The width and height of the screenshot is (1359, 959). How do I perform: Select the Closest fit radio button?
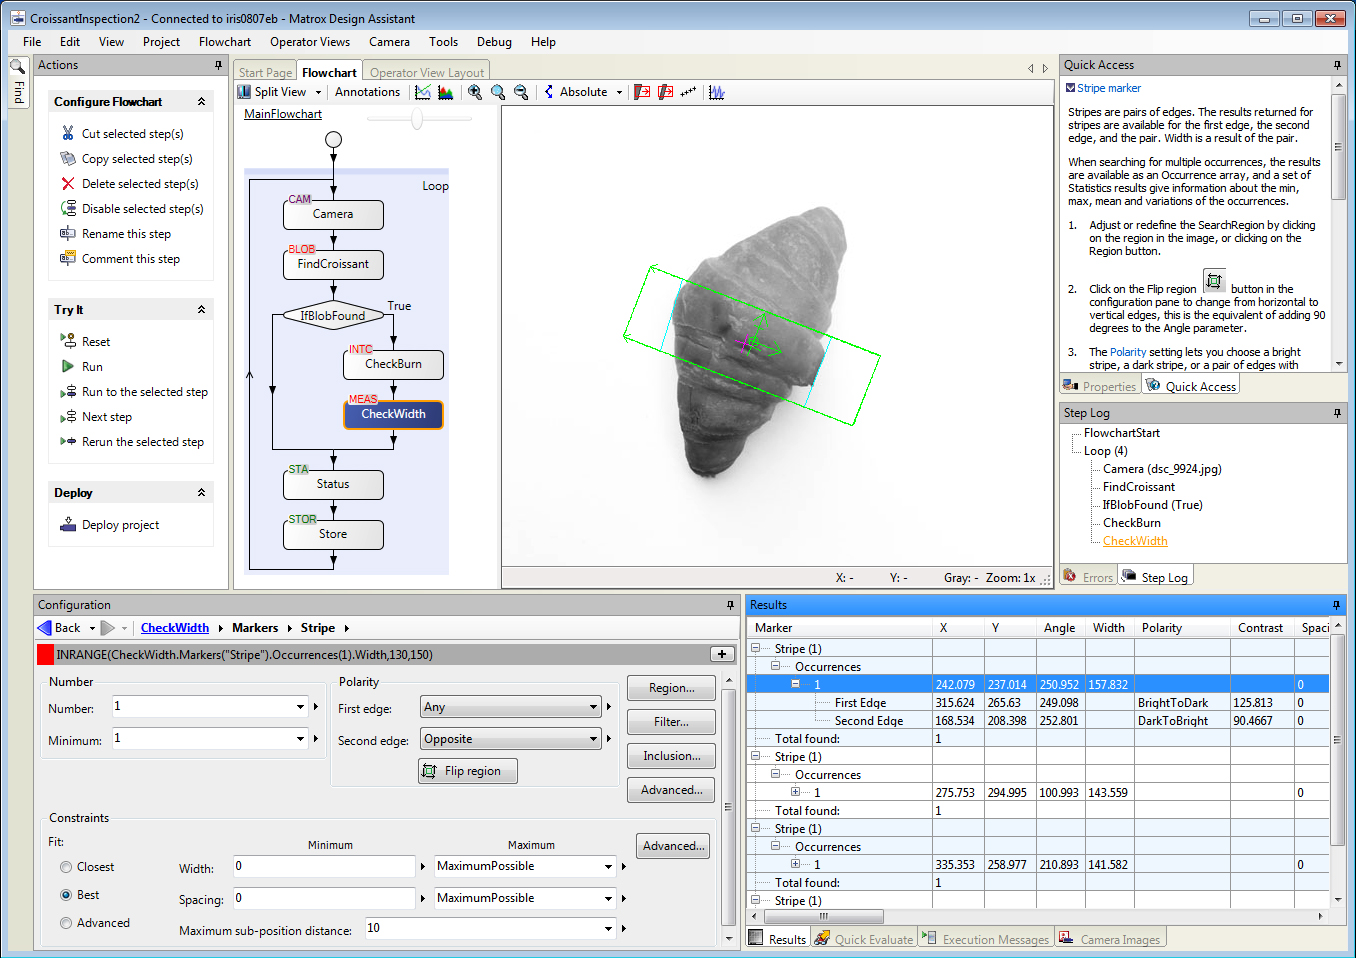tap(66, 867)
